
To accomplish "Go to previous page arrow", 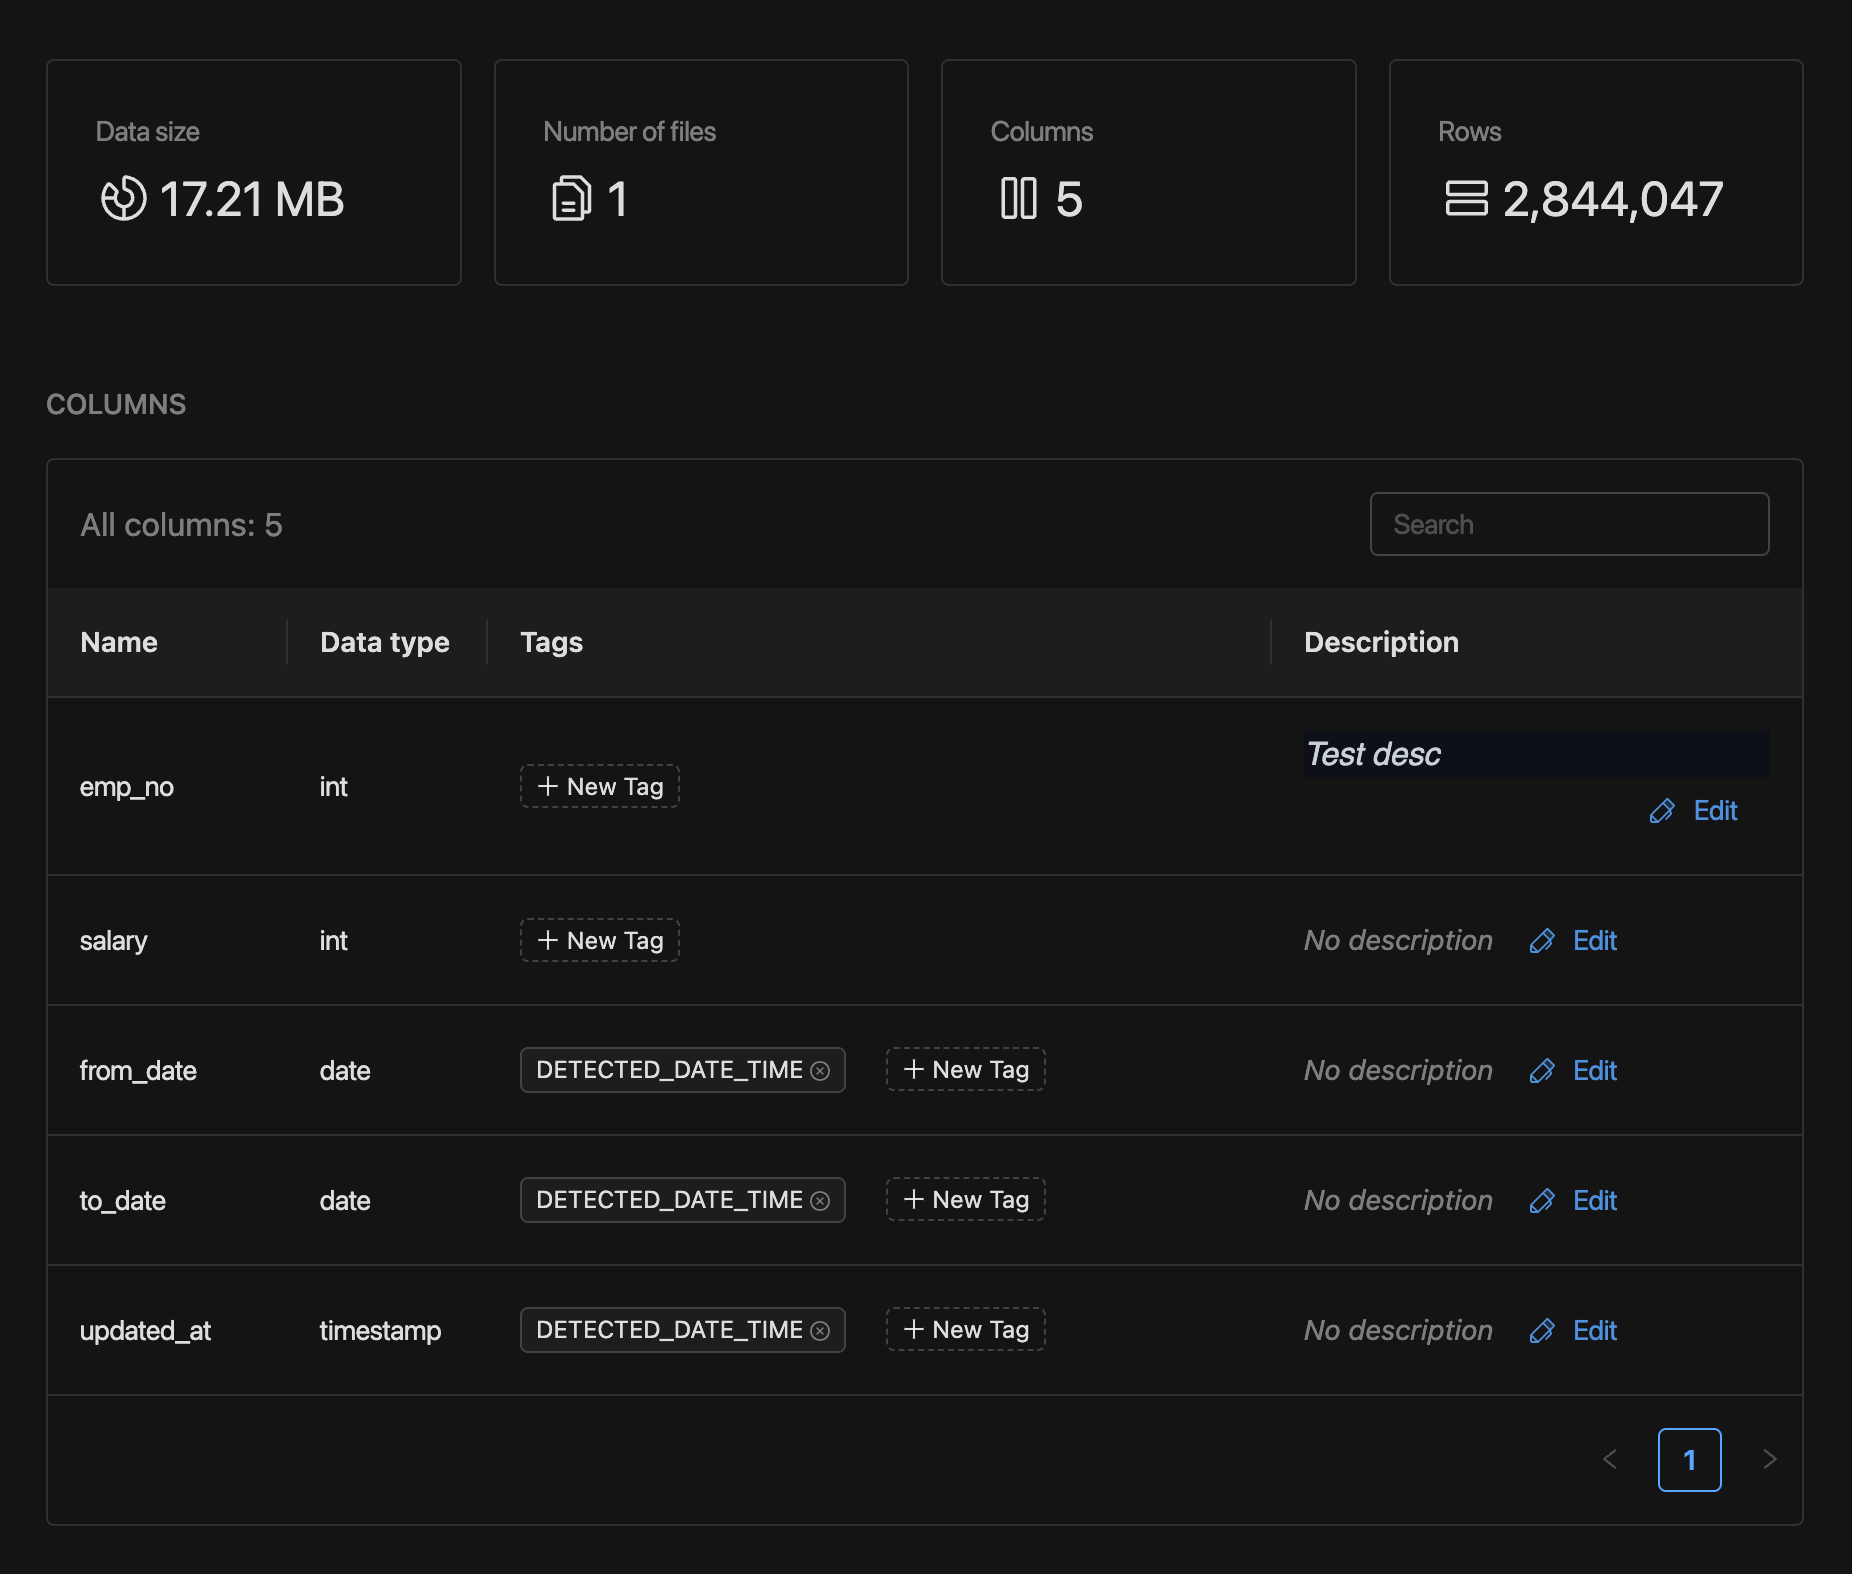I will point(1610,1460).
